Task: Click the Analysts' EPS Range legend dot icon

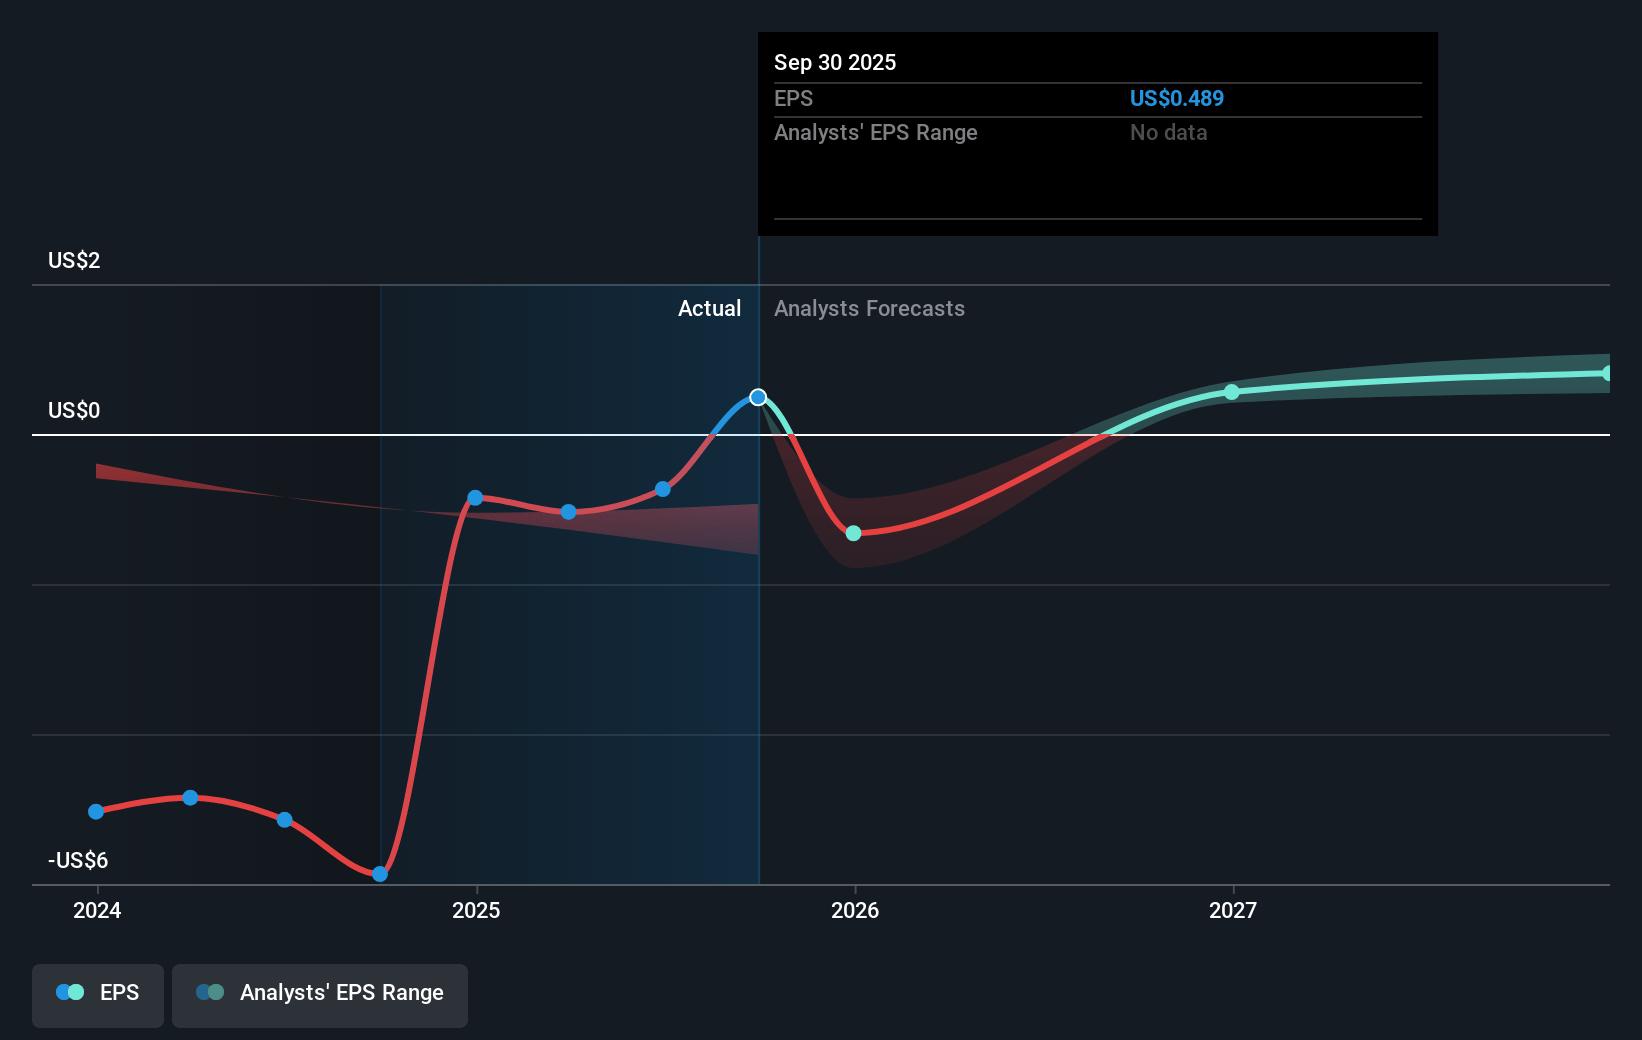Action: click(210, 992)
